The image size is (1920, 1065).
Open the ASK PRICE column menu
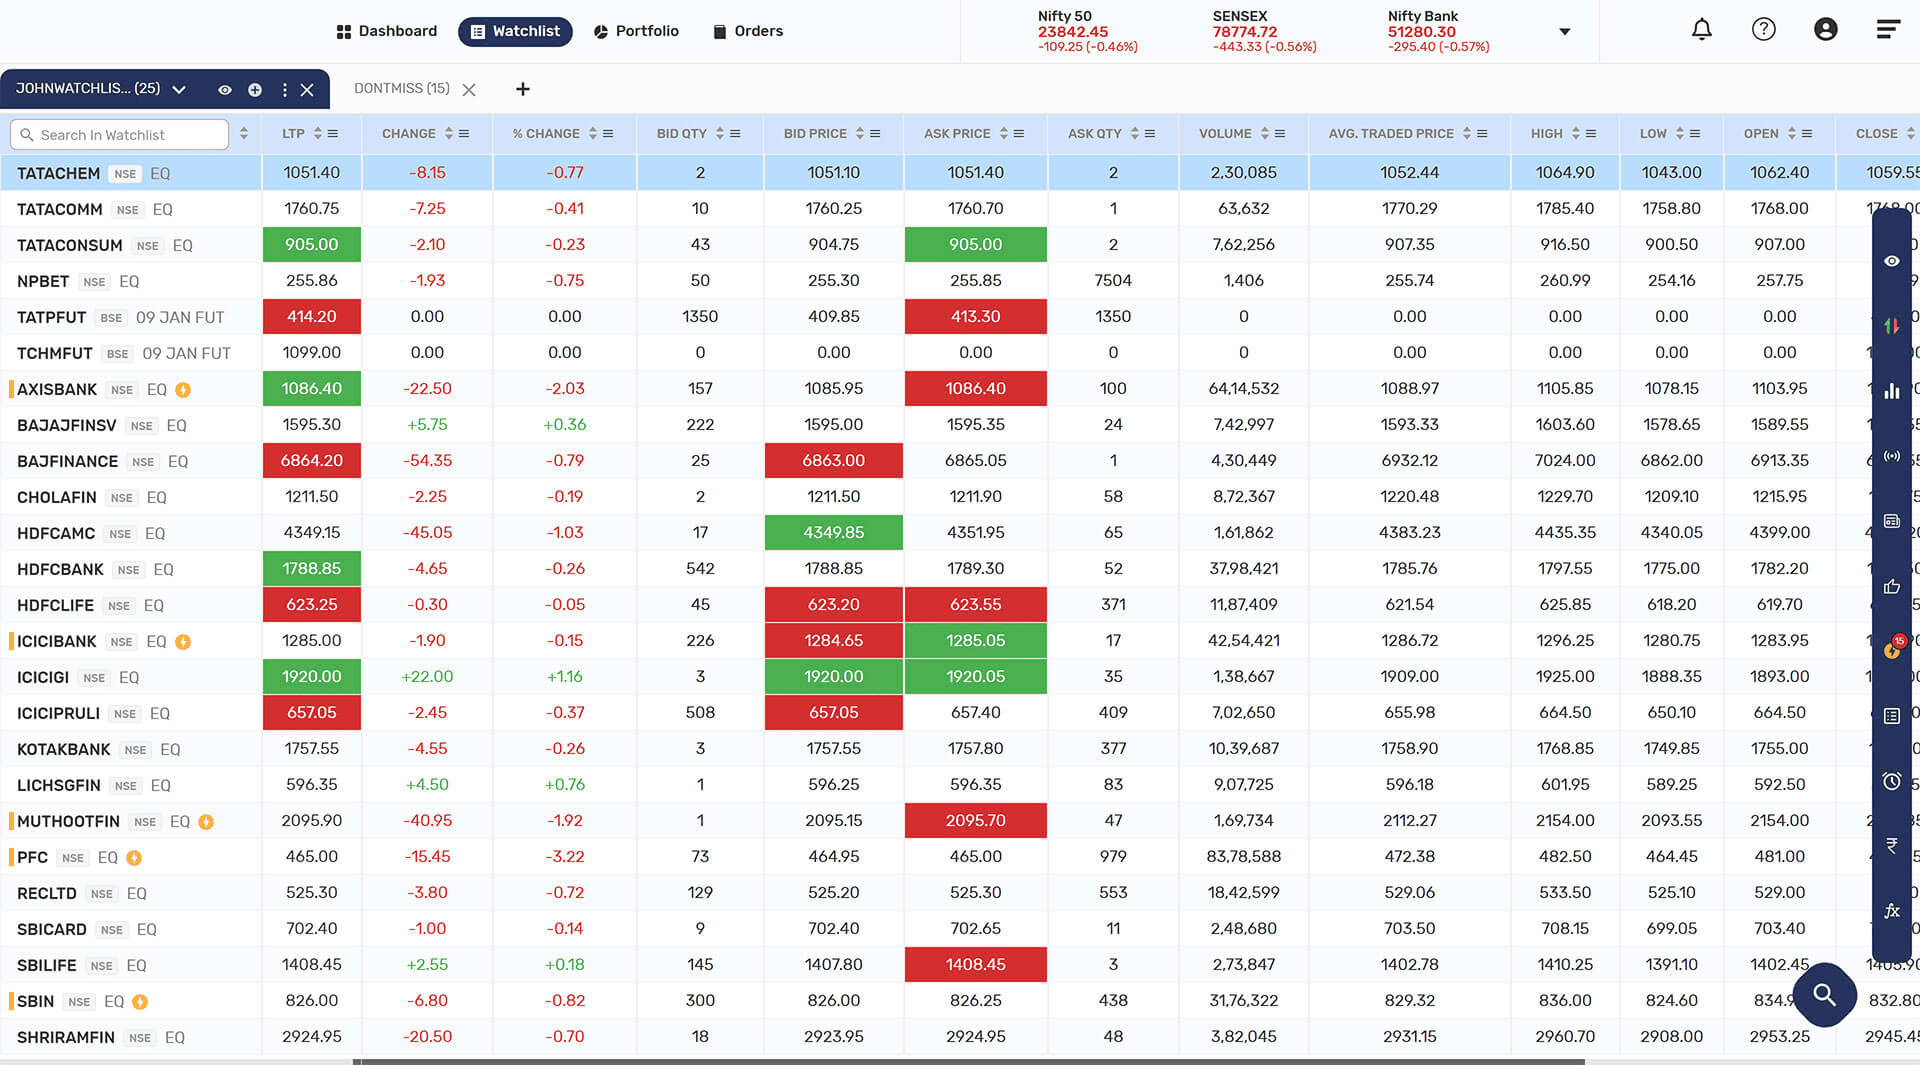(x=1019, y=134)
